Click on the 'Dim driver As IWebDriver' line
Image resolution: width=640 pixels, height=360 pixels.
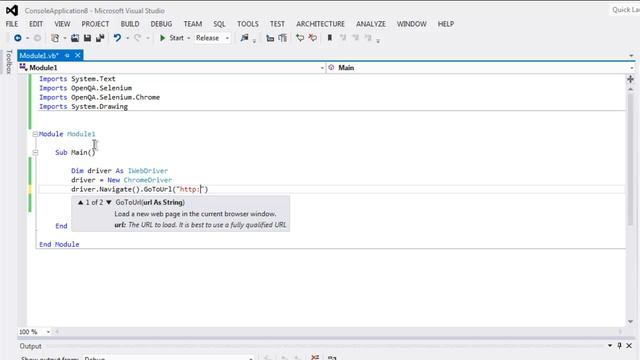119,171
